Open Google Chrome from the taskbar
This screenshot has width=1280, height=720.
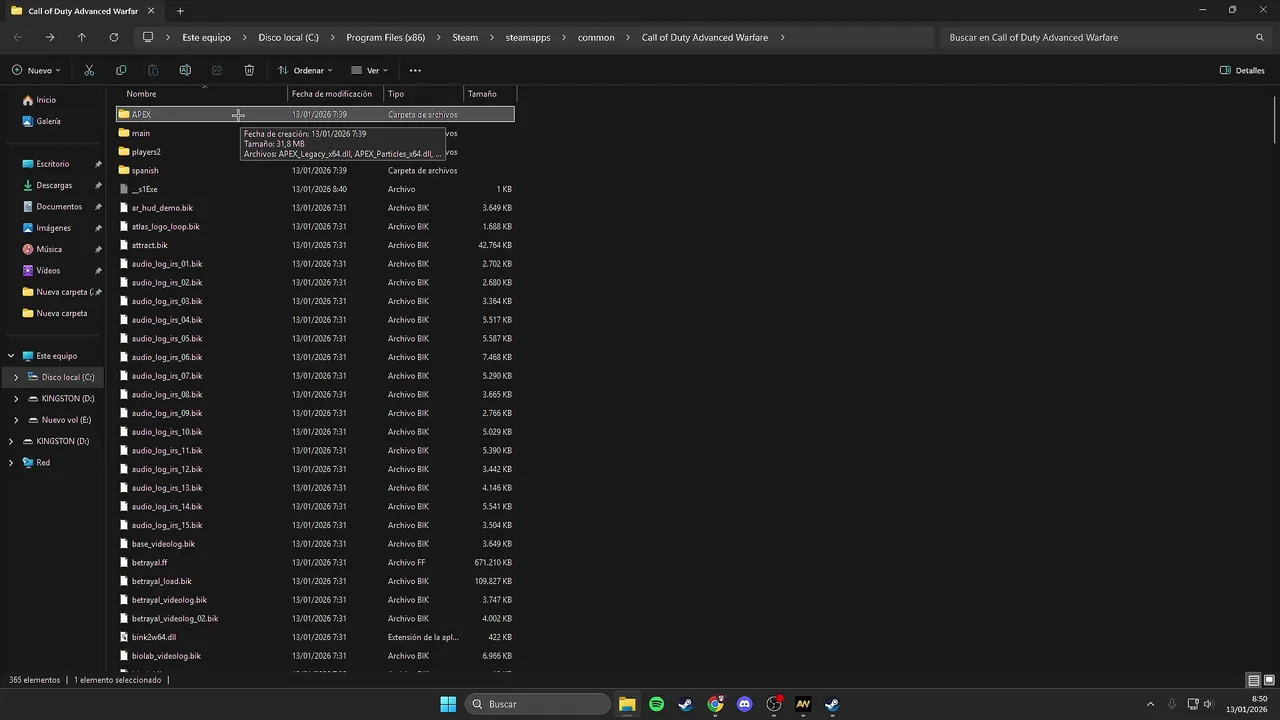click(715, 704)
